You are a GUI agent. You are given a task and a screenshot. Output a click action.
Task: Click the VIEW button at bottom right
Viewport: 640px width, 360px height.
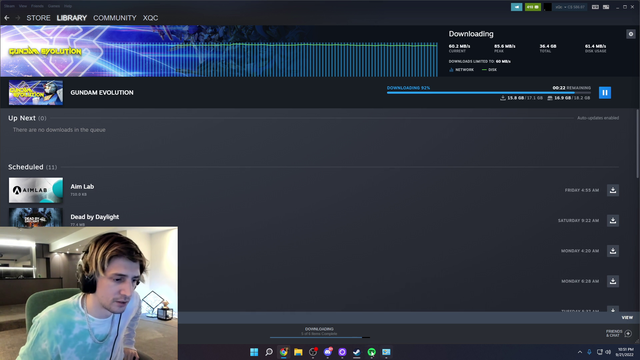point(627,318)
